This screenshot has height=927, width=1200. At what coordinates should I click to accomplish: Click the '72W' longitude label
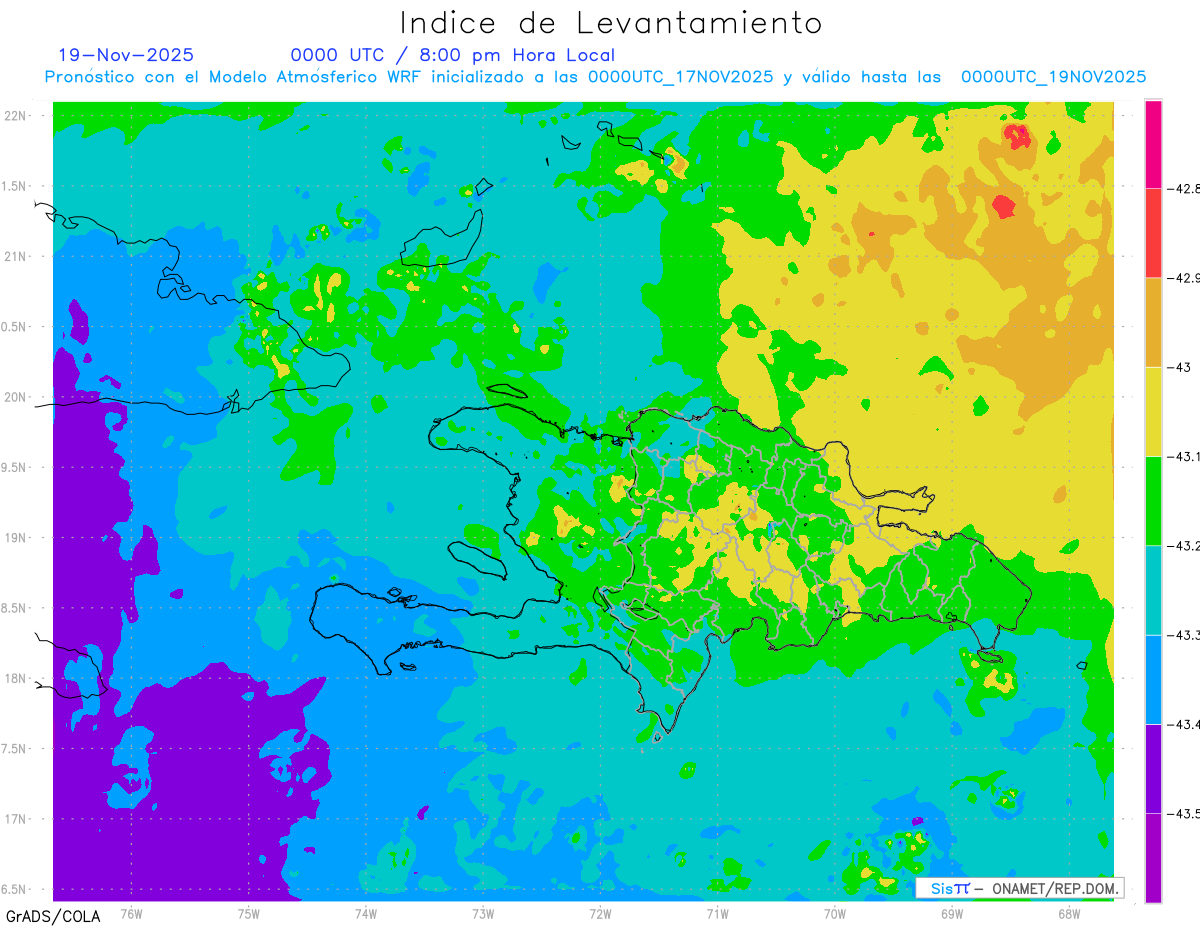600,913
